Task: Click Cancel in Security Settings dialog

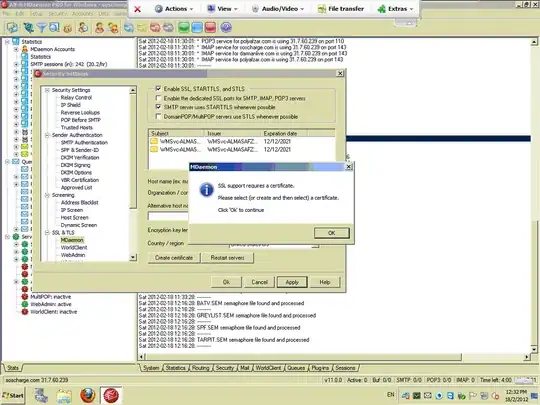Action: tap(259, 282)
